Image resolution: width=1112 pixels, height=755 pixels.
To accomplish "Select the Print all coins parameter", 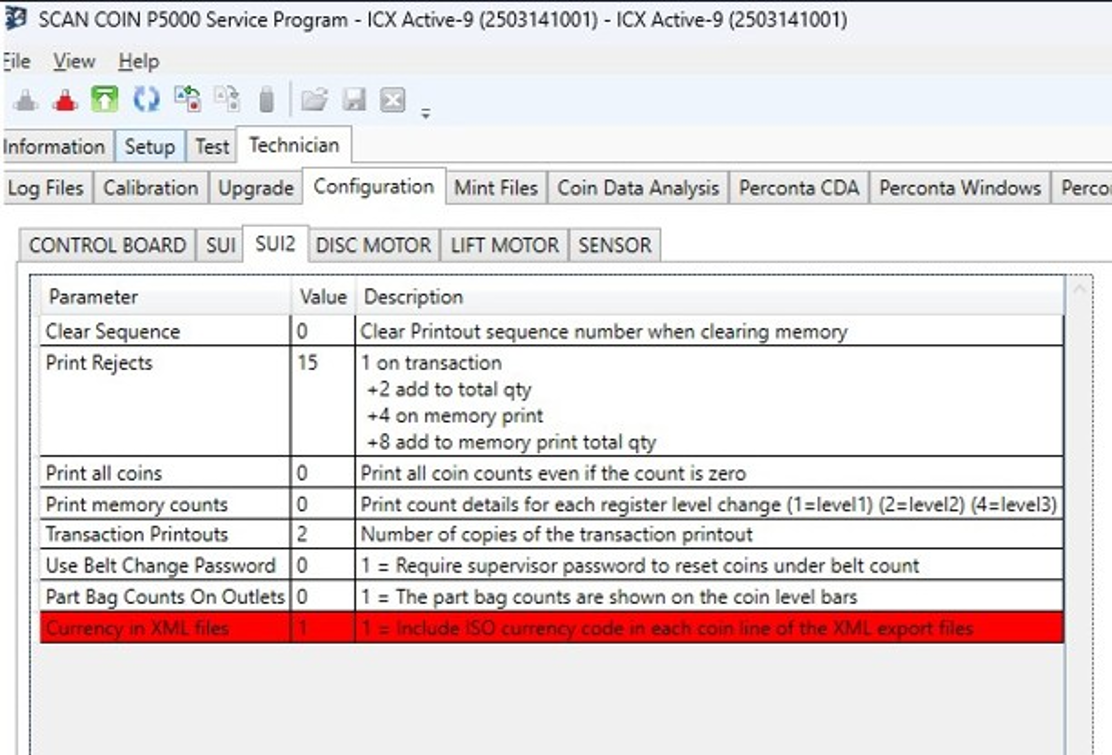I will tap(104, 474).
